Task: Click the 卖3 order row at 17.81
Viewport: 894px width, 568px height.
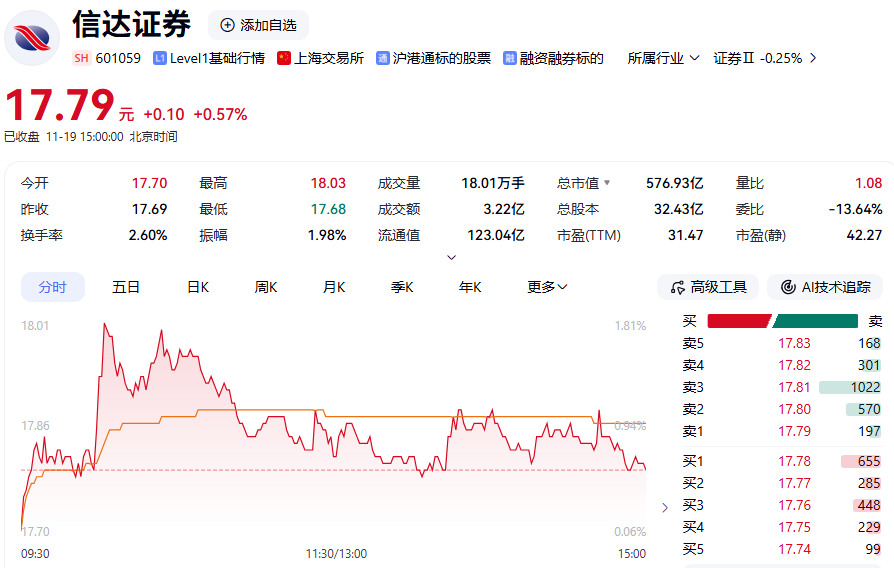Action: tap(781, 387)
